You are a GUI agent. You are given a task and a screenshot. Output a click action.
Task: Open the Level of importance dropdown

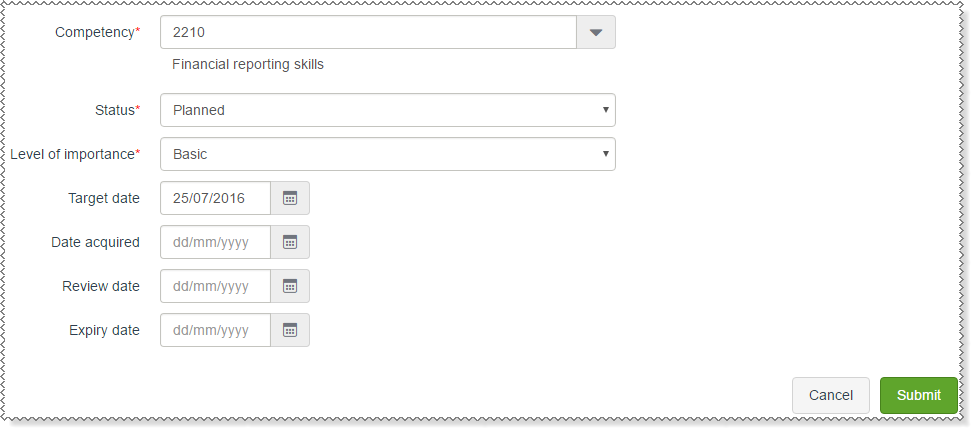[387, 154]
